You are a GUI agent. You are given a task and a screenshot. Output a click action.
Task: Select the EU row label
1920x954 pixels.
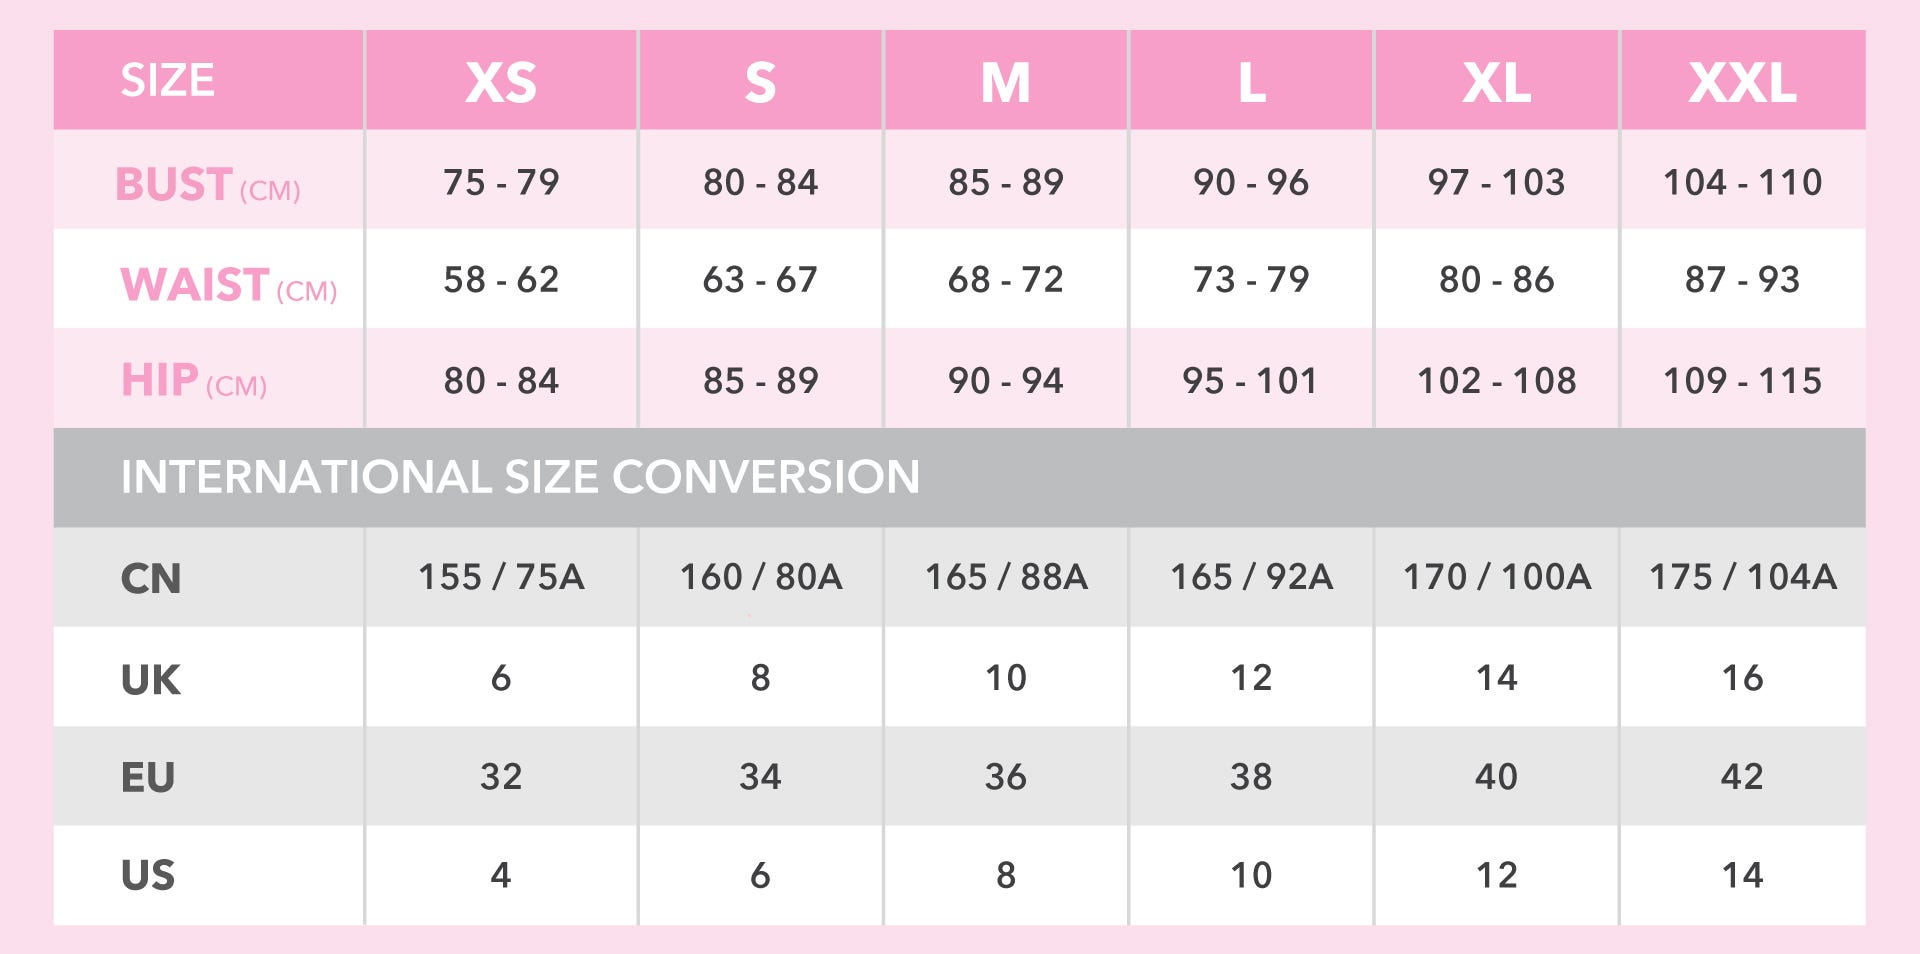click(148, 777)
